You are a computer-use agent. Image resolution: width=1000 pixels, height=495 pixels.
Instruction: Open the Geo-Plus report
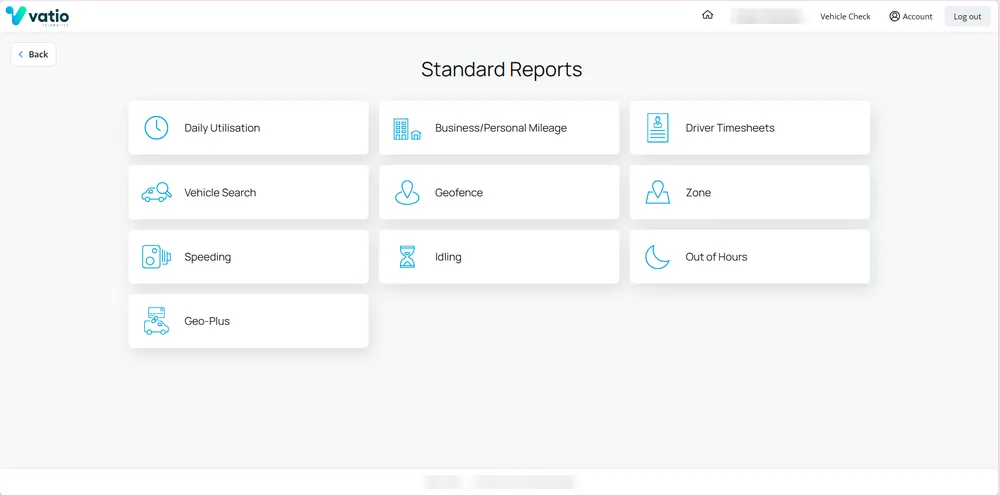point(249,321)
